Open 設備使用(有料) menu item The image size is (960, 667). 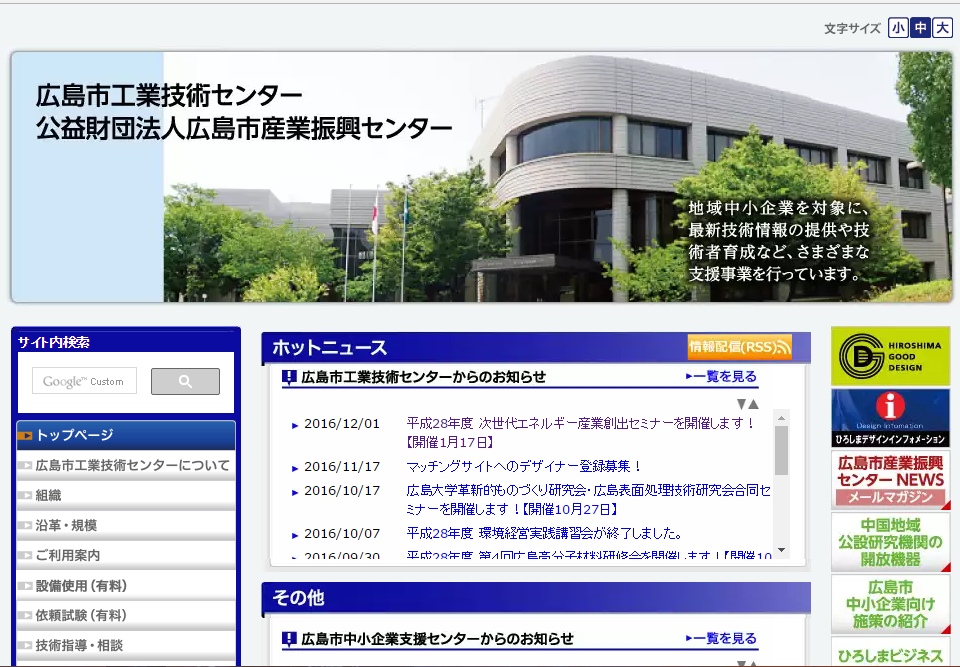coord(126,586)
